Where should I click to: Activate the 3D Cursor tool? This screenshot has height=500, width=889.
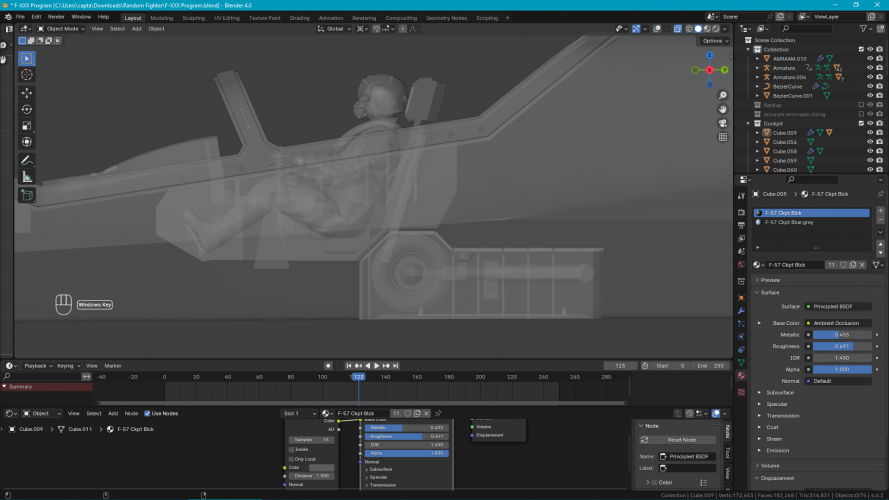tap(27, 74)
